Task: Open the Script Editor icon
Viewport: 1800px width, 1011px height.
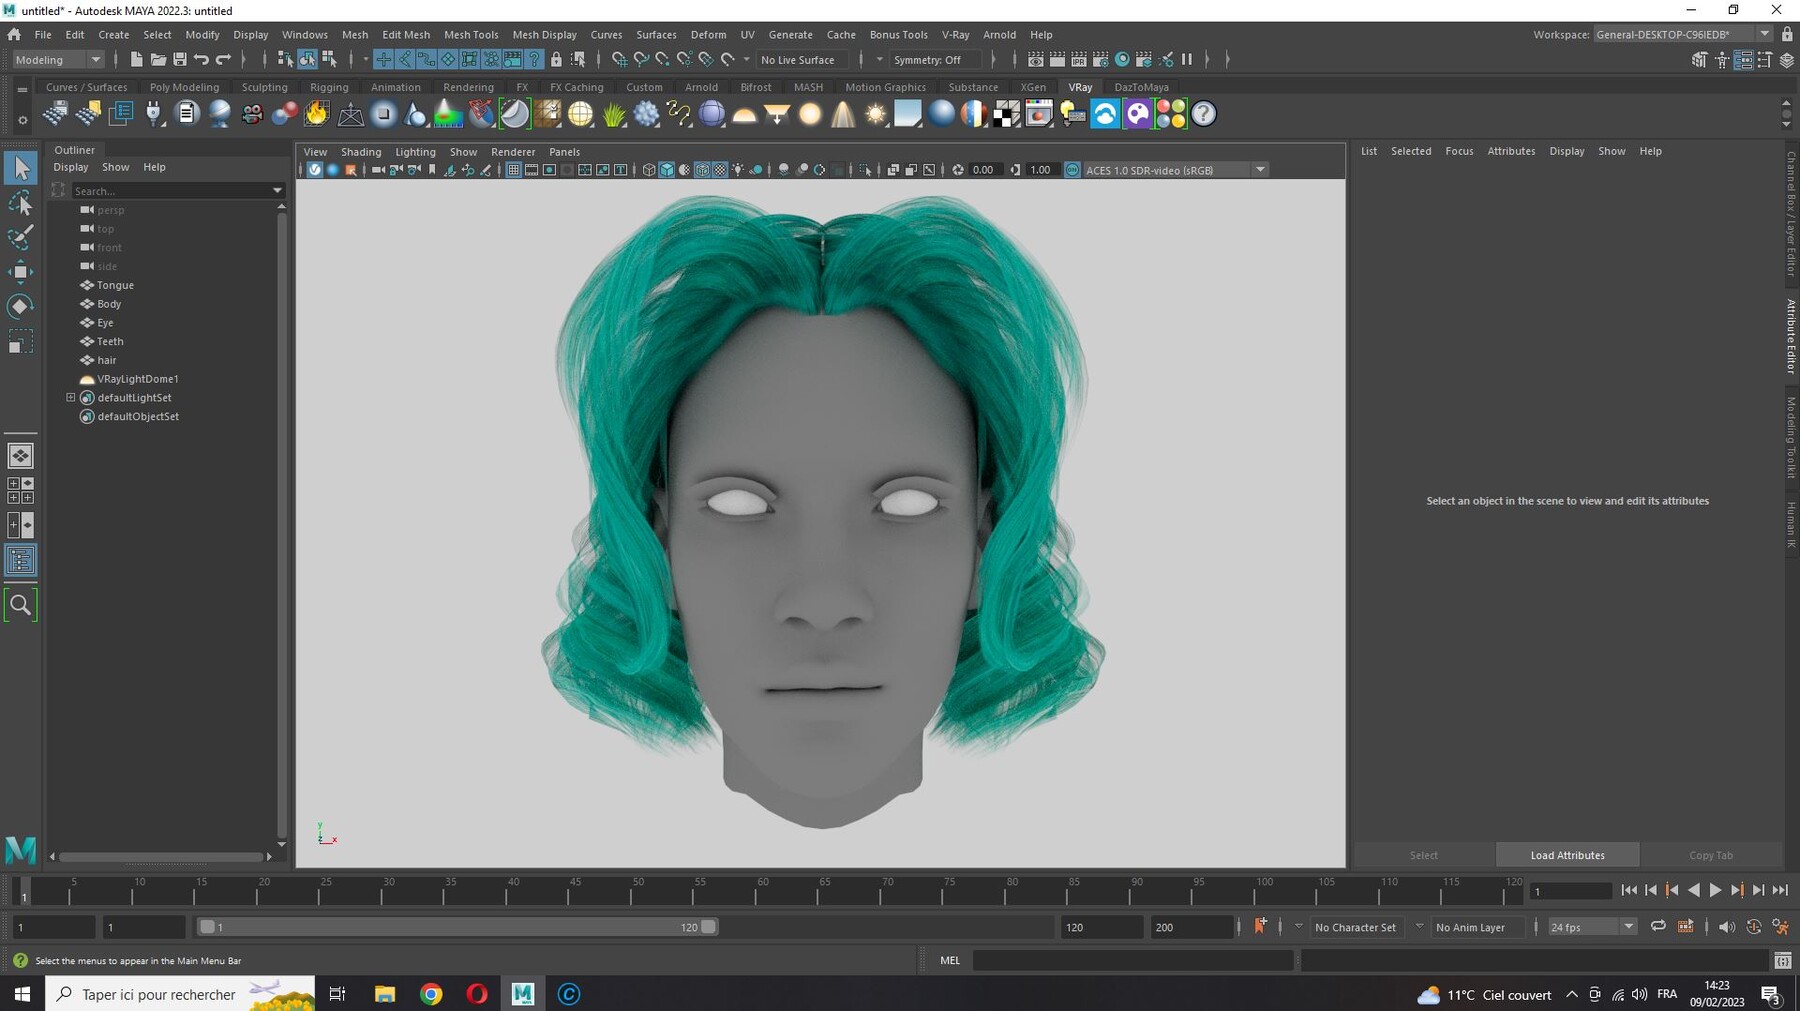Action: tap(1782, 961)
